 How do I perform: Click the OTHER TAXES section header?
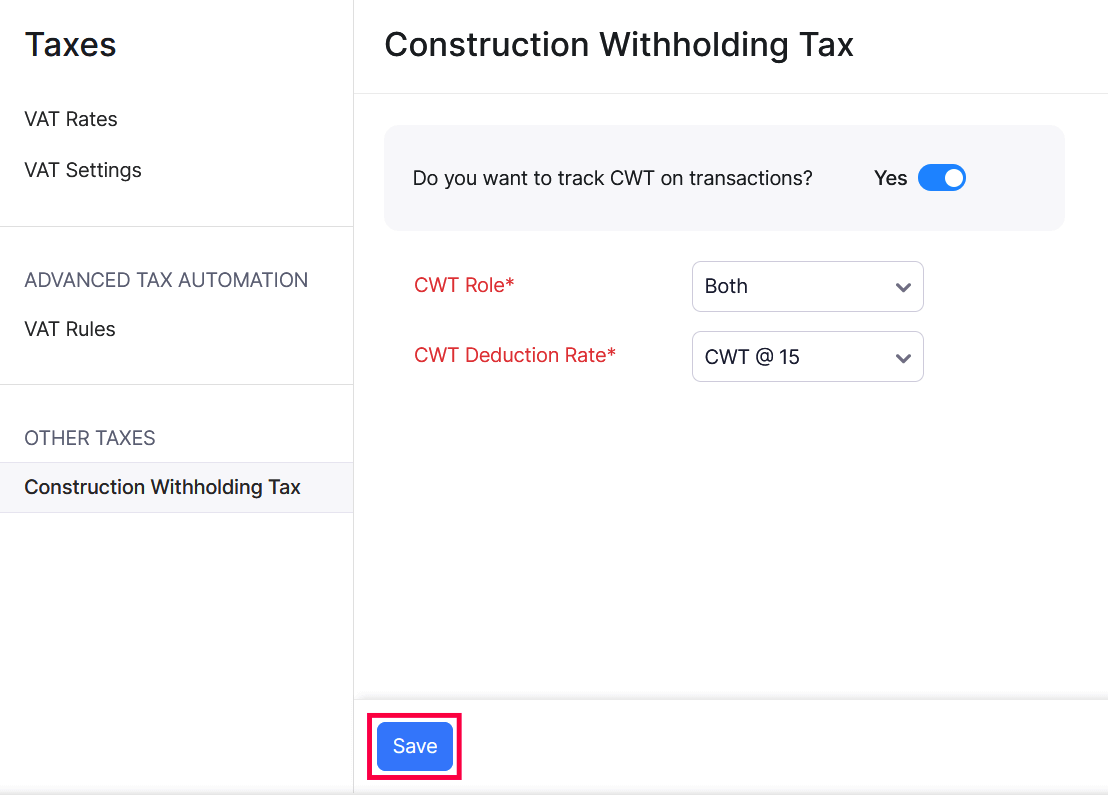[x=90, y=438]
